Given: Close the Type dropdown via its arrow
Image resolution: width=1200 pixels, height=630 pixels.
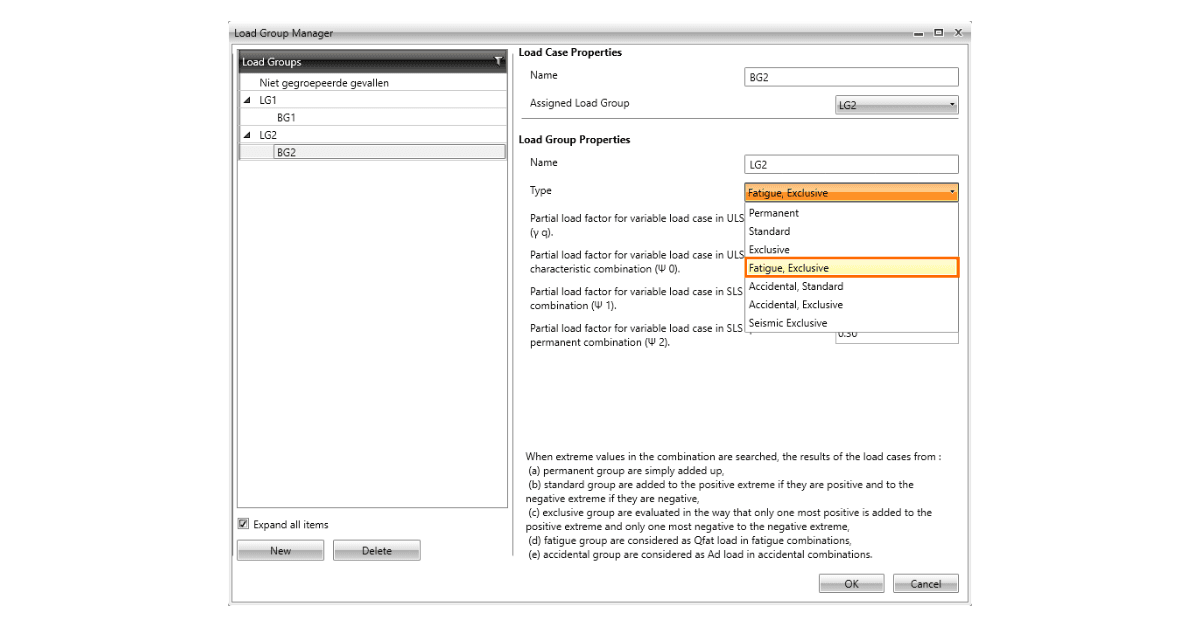Looking at the screenshot, I should click(952, 193).
